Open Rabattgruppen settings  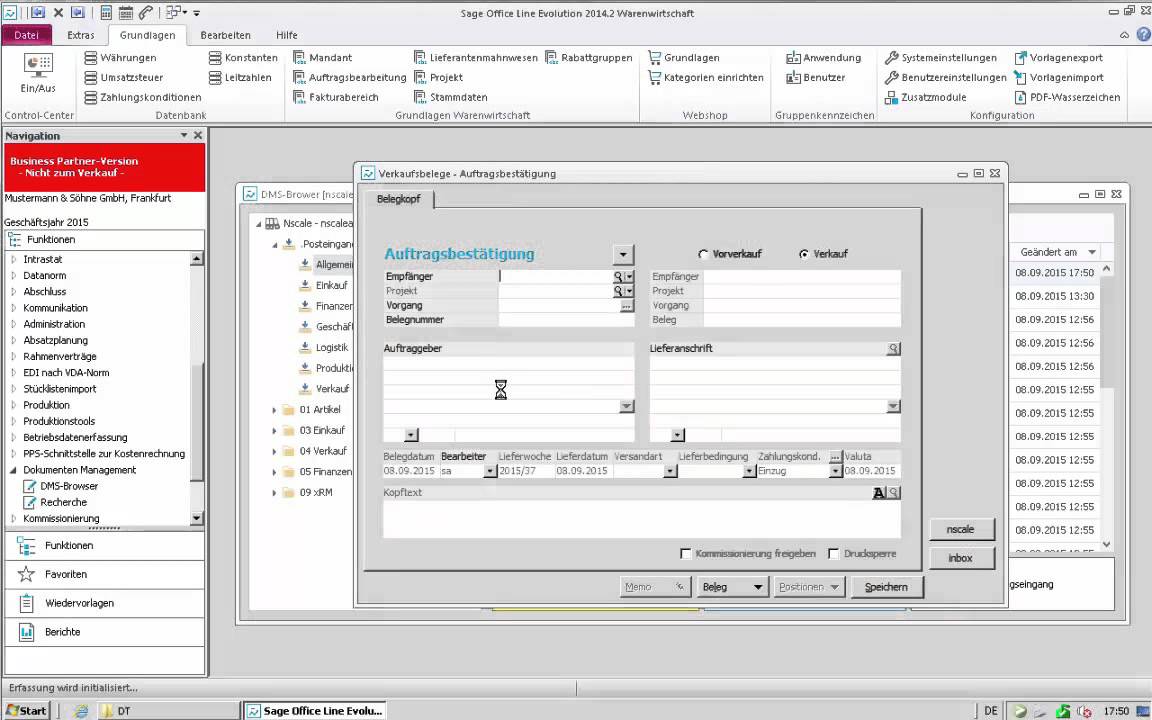pos(588,57)
